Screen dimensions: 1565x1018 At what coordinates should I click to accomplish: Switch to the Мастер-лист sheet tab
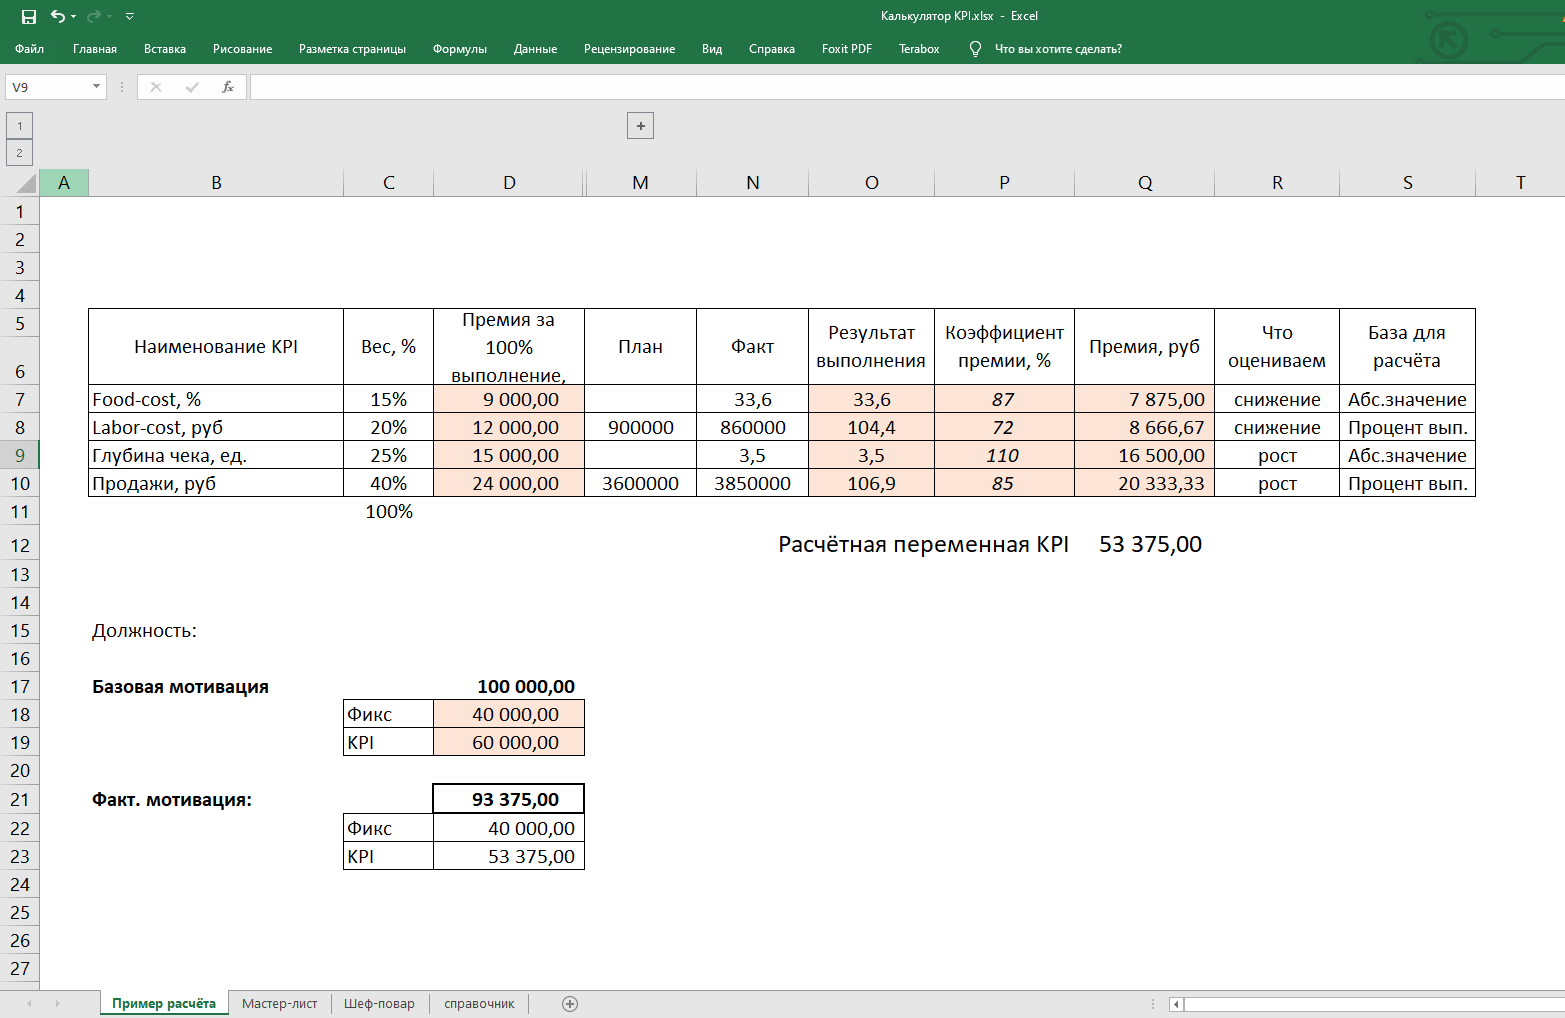tap(279, 1004)
